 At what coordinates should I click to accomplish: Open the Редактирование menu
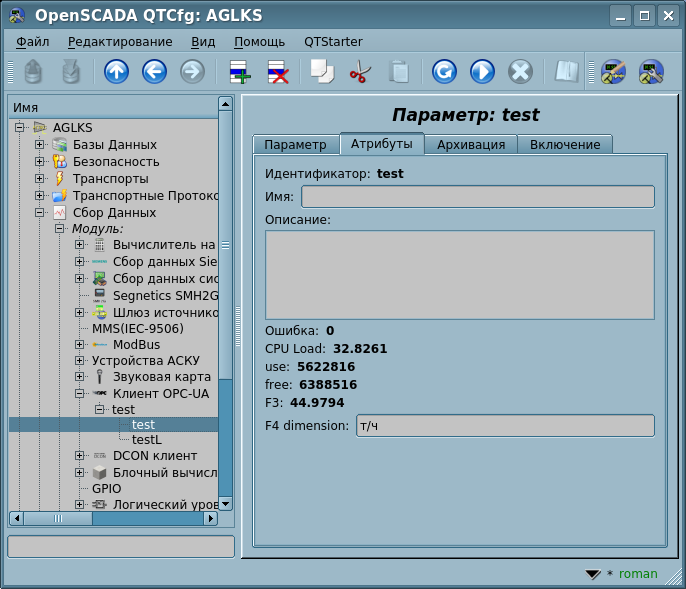coord(119,42)
